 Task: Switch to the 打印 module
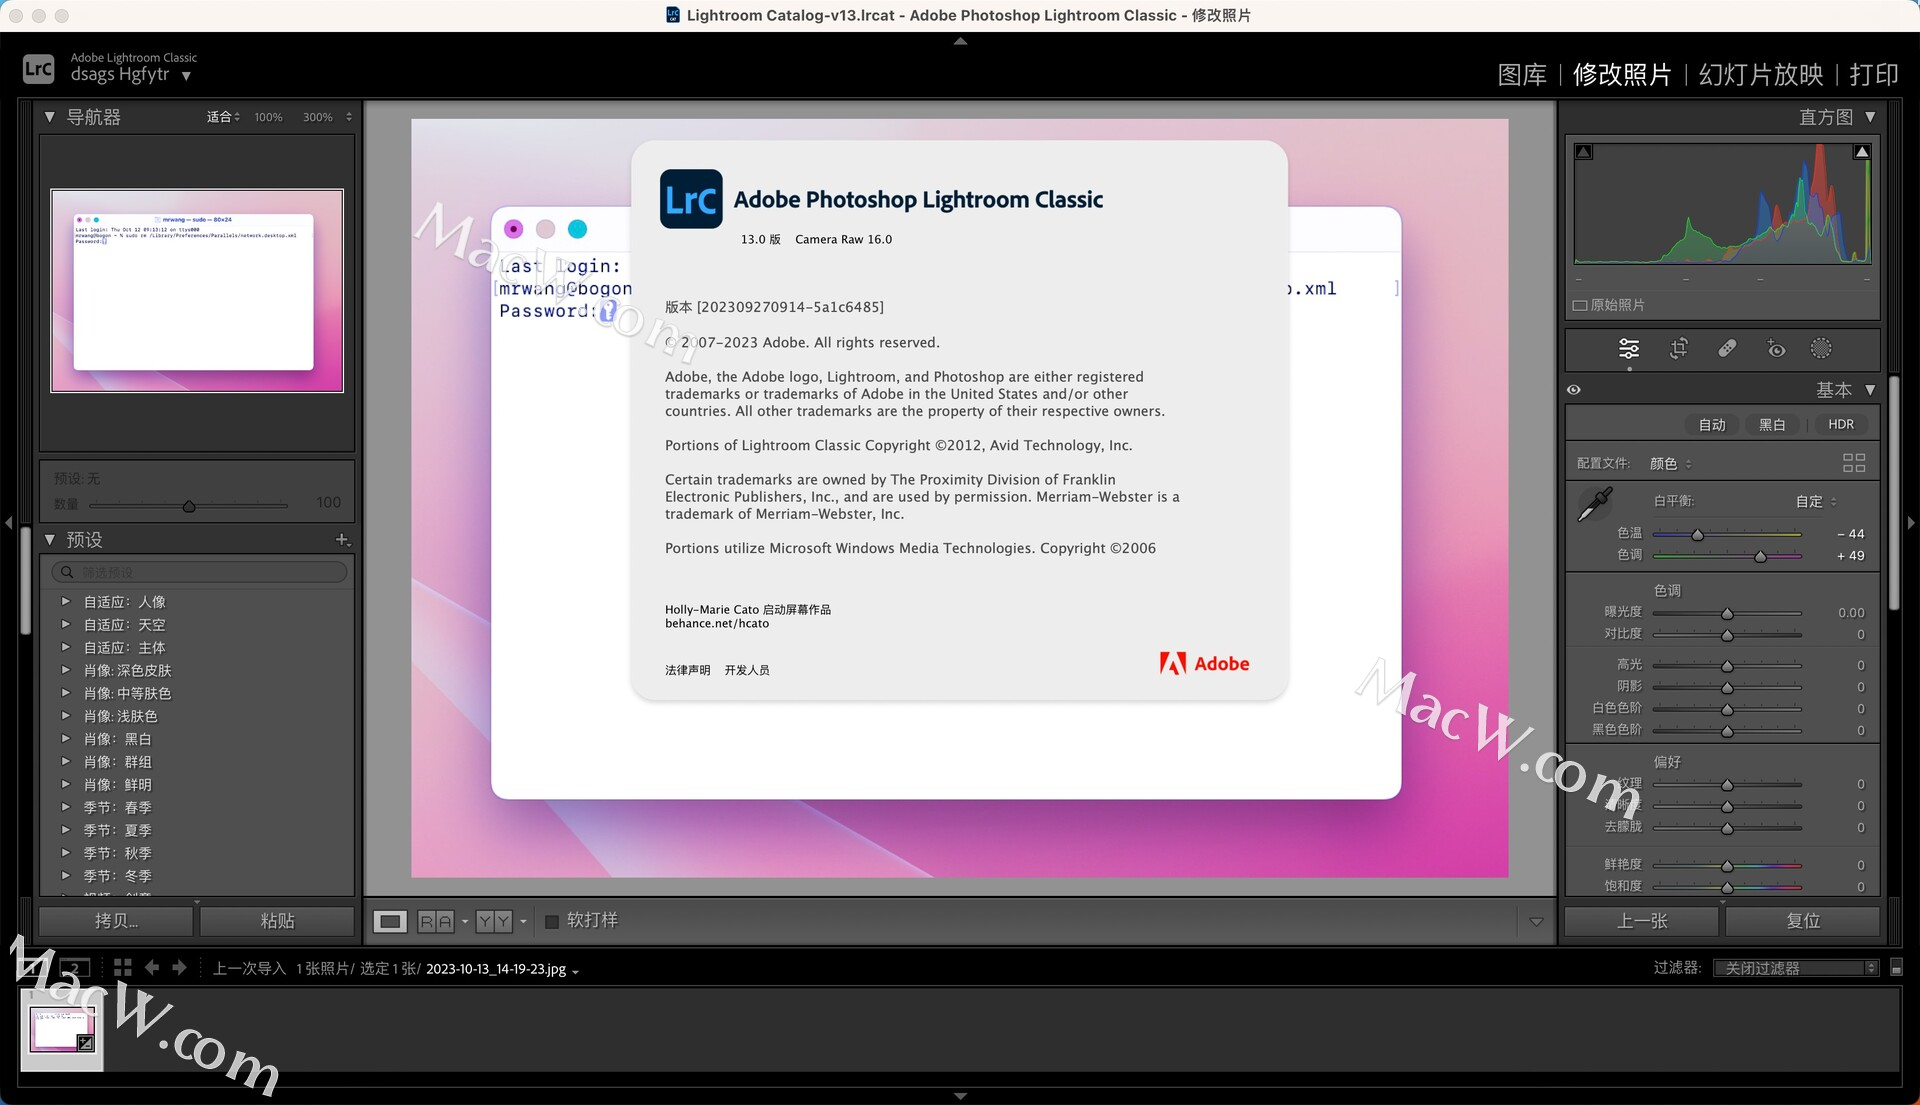1874,75
